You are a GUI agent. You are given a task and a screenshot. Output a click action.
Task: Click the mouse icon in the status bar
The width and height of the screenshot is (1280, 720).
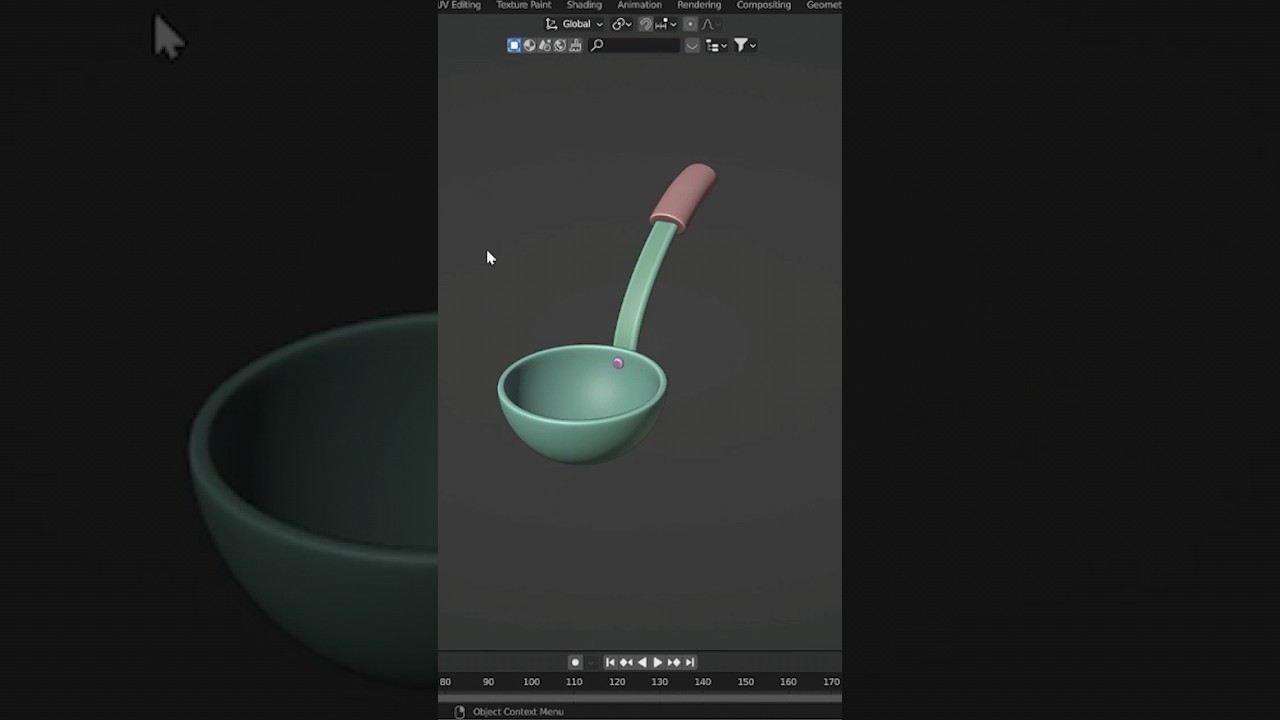point(459,712)
